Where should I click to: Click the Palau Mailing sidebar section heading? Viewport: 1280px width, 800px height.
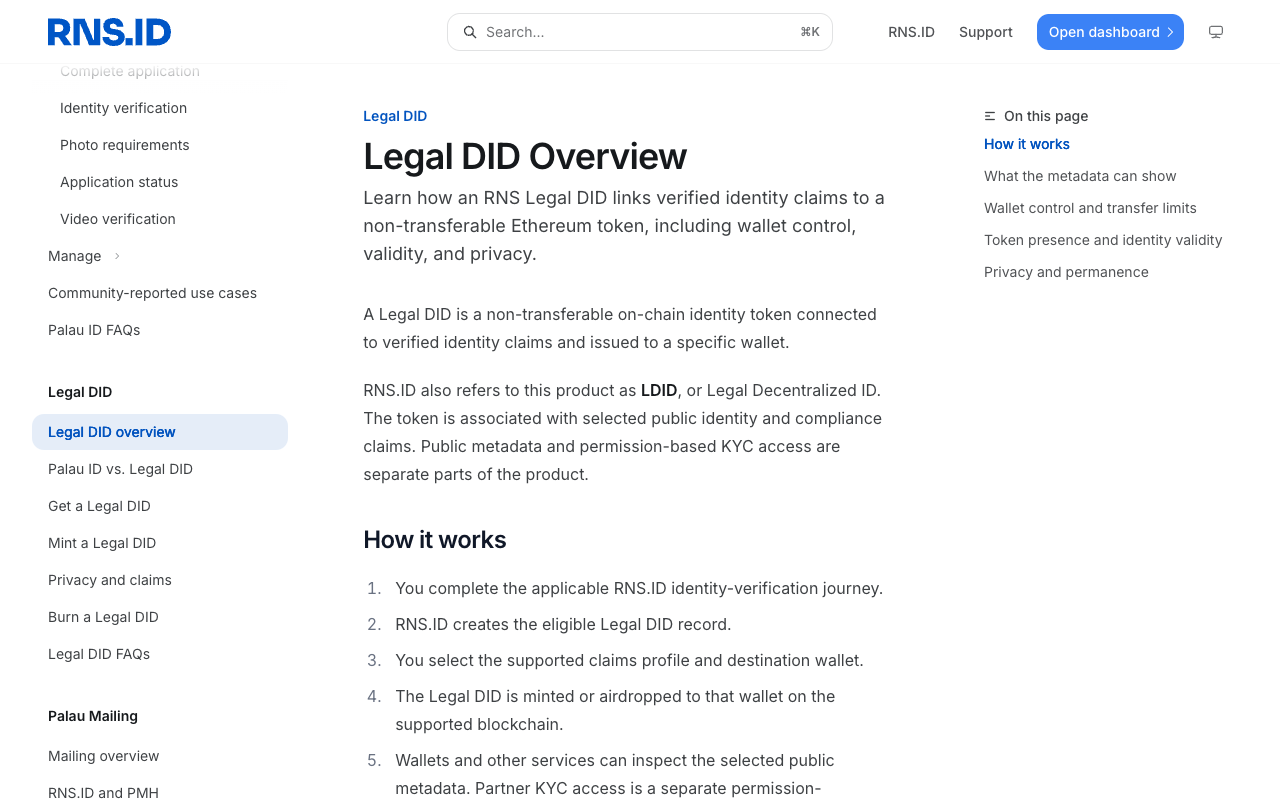[x=93, y=716]
